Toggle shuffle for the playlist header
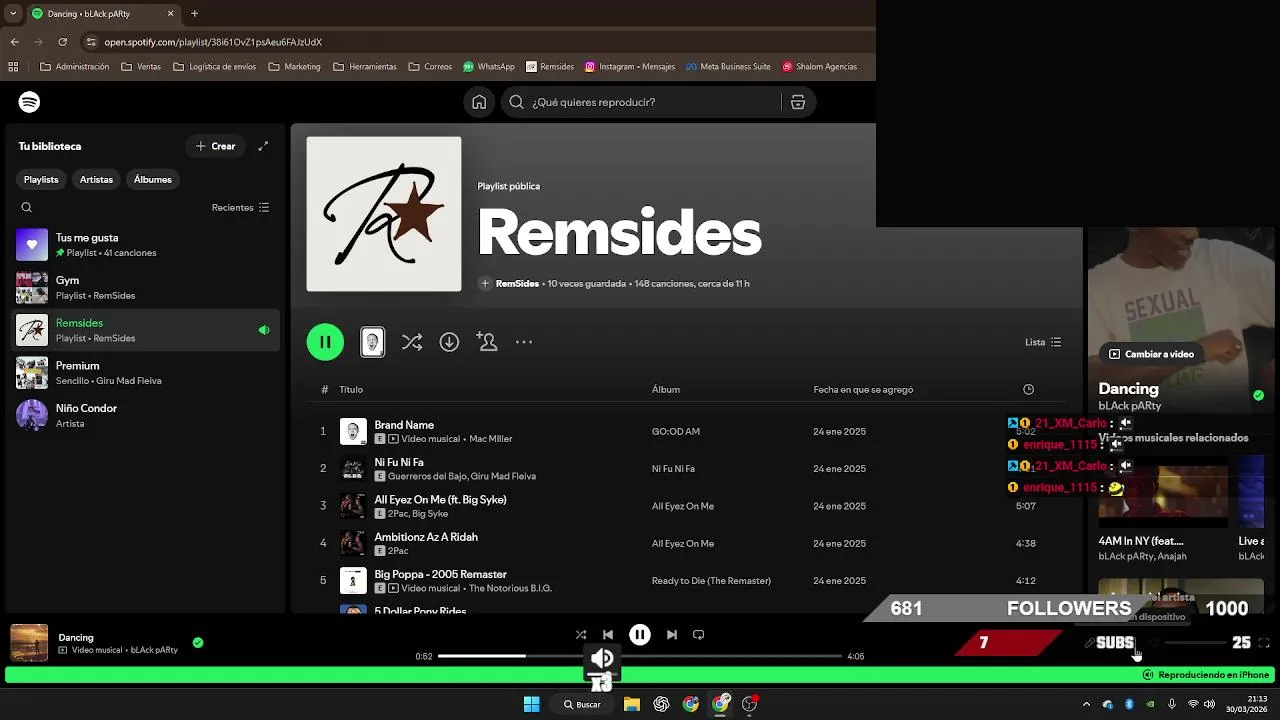1280x720 pixels. point(411,342)
